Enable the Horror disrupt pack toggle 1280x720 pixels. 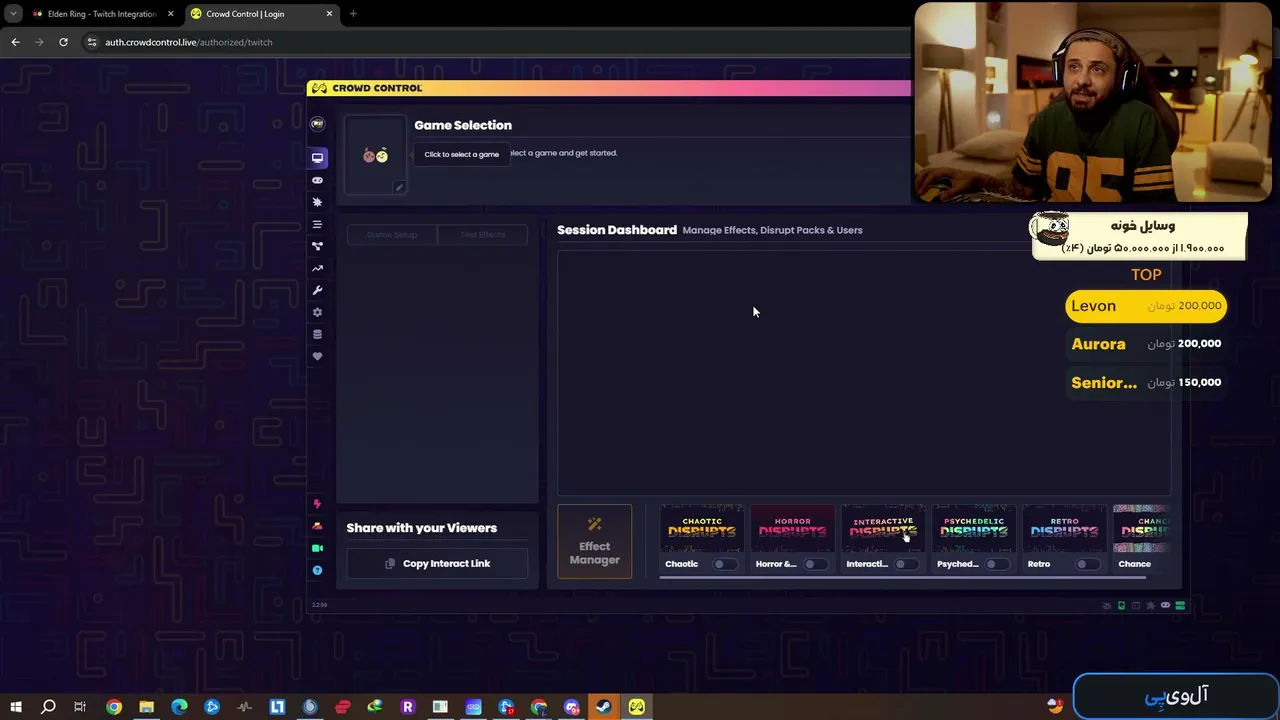(814, 564)
